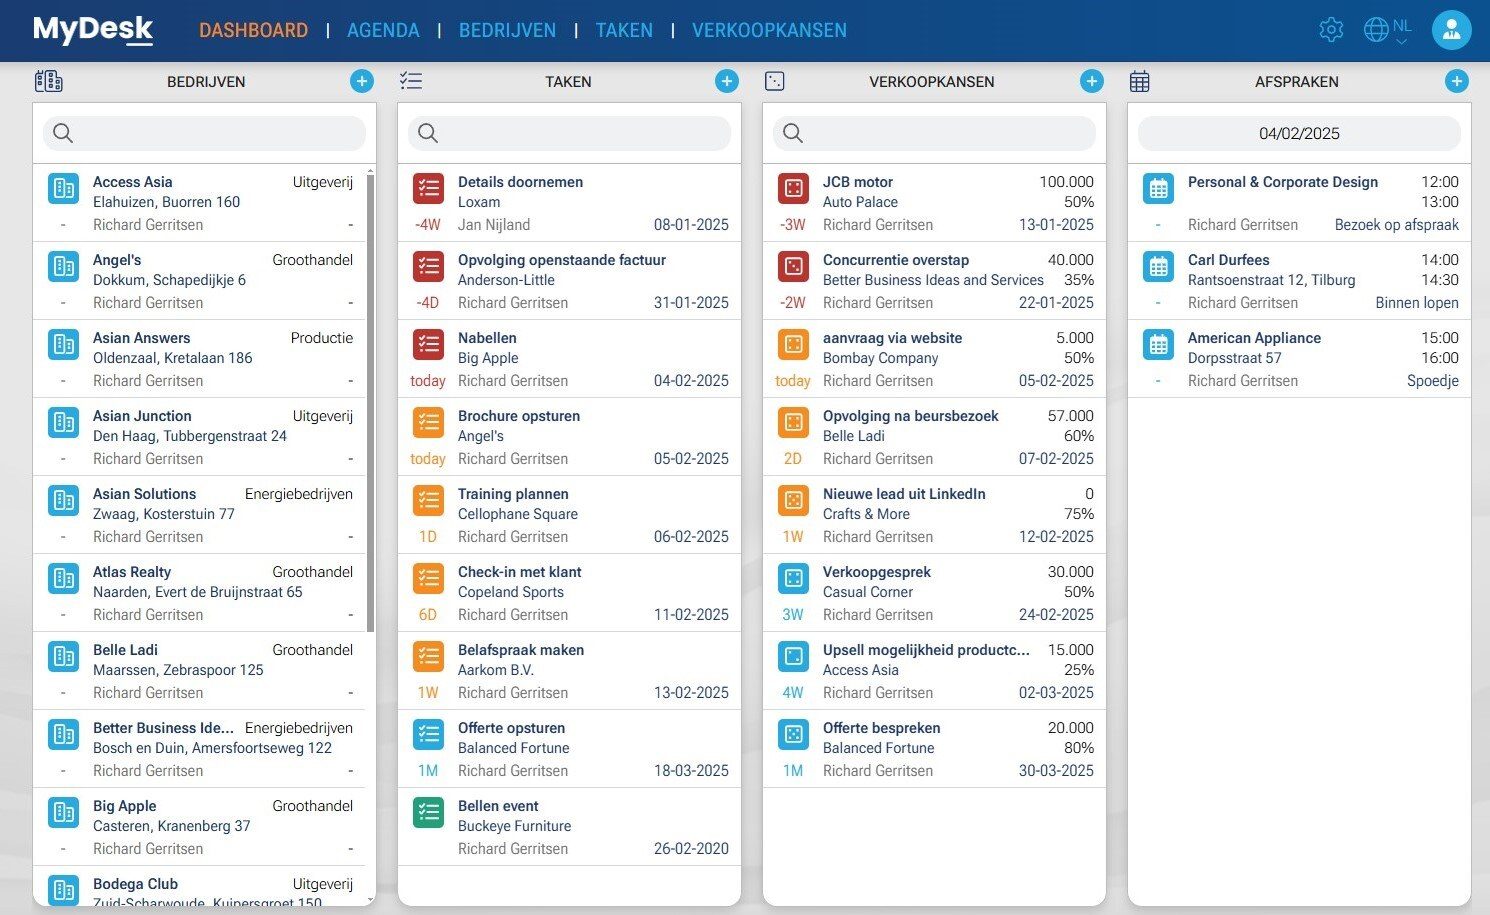Click the calendar icon on the Afspraken panel
Image resolution: width=1490 pixels, height=915 pixels.
click(1140, 80)
